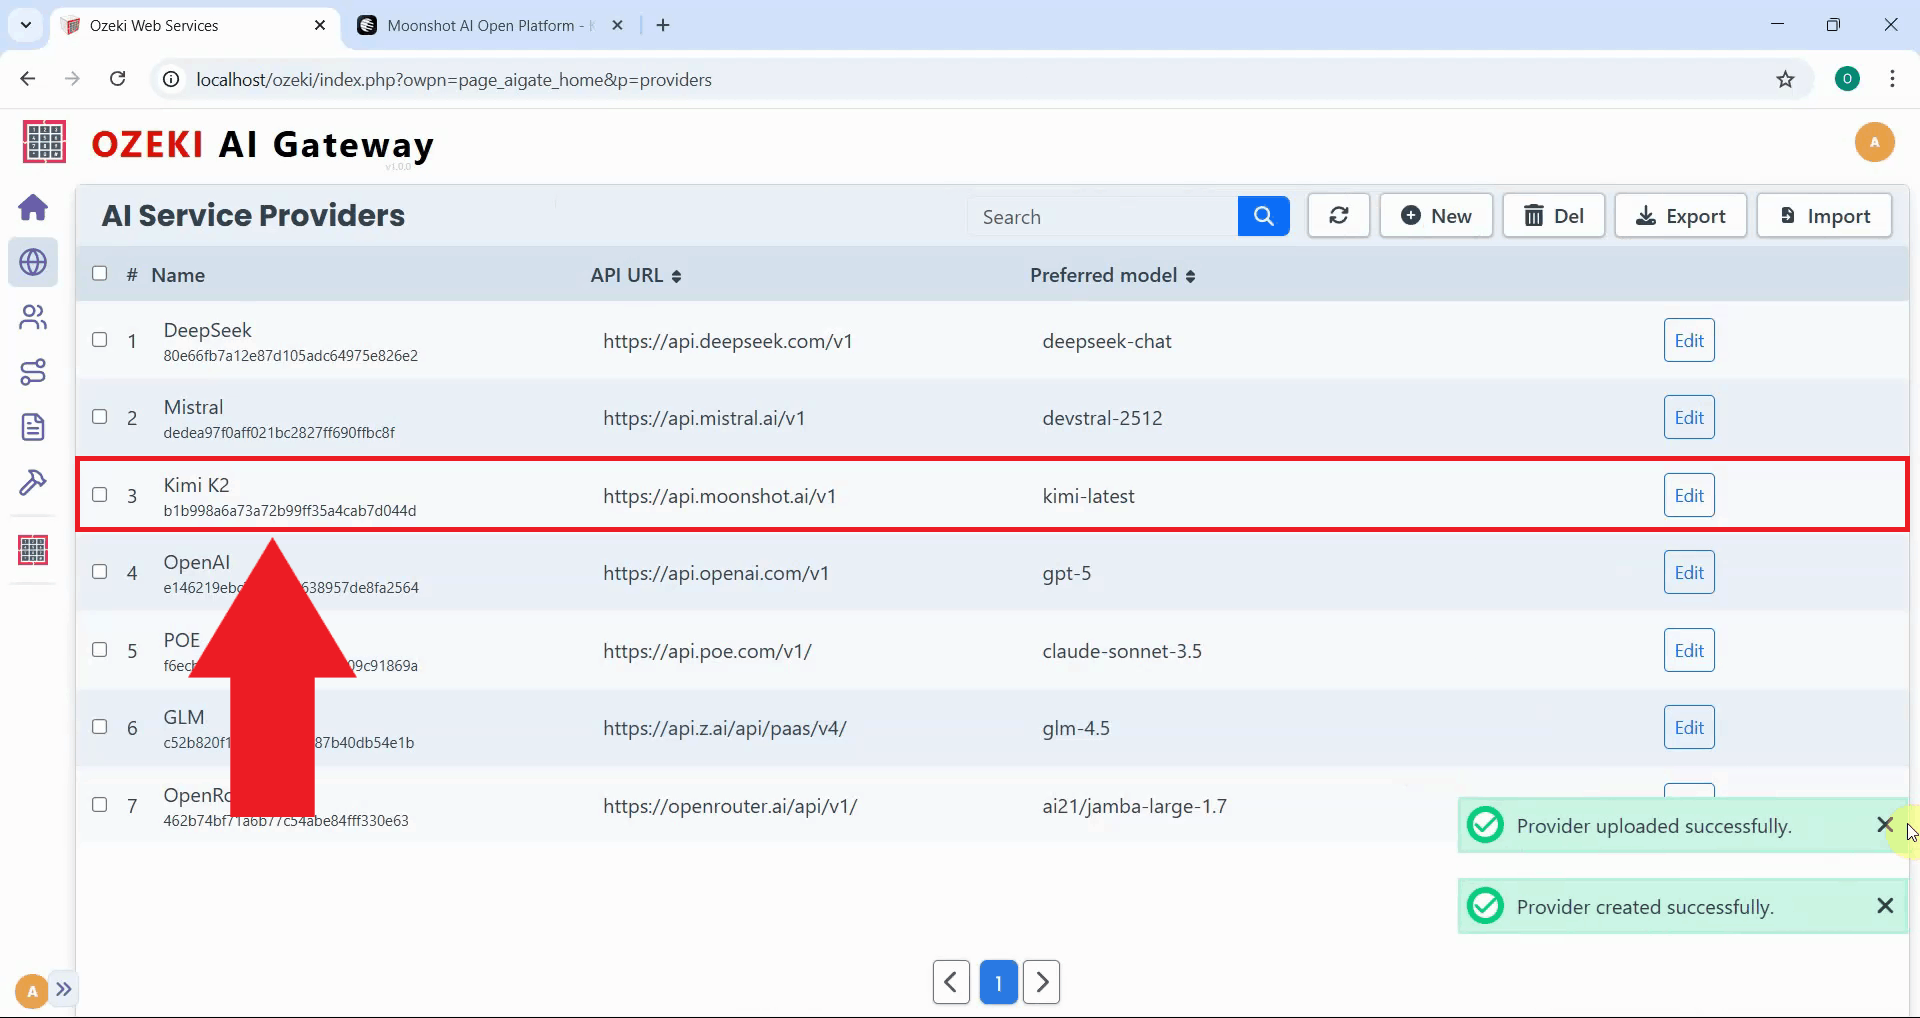
Task: Tick the DeepSeek row checkbox
Action: click(100, 340)
